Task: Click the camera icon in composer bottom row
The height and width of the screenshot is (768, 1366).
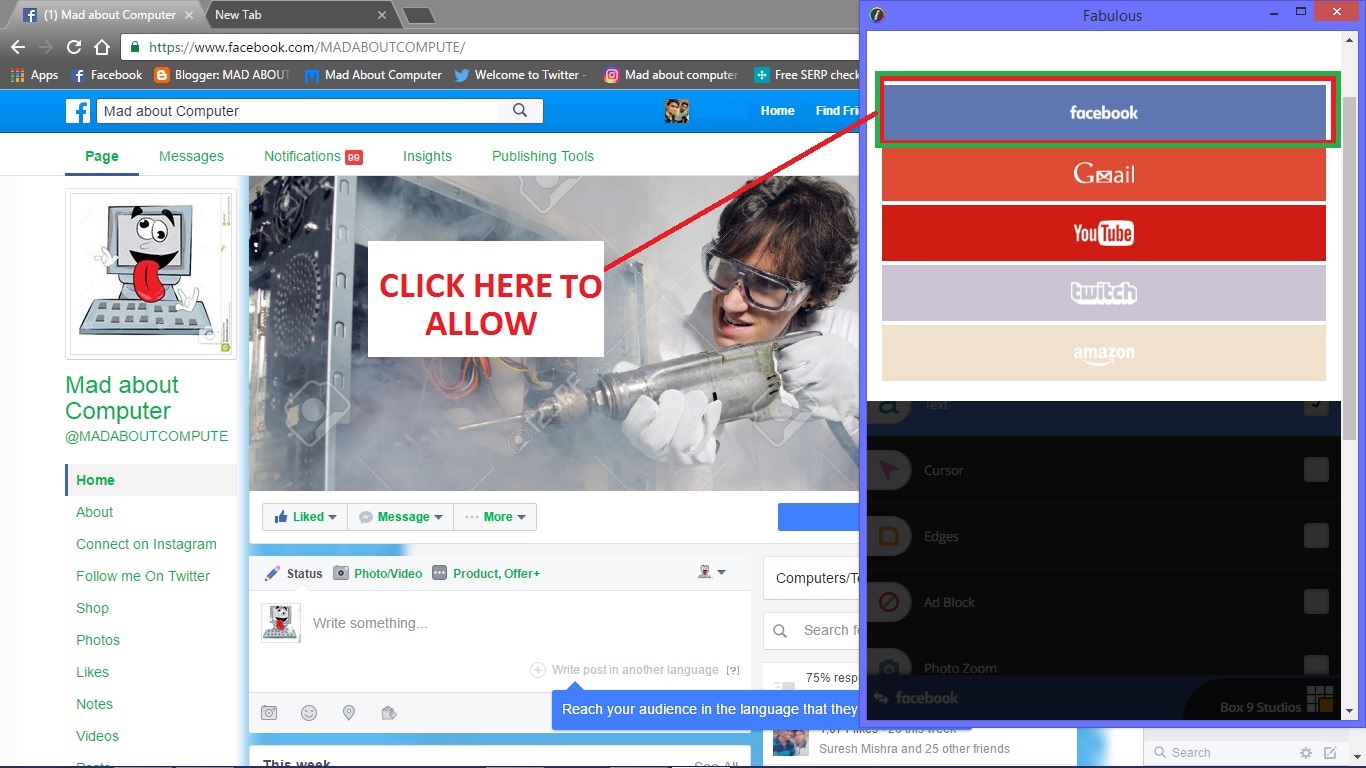Action: tap(269, 713)
